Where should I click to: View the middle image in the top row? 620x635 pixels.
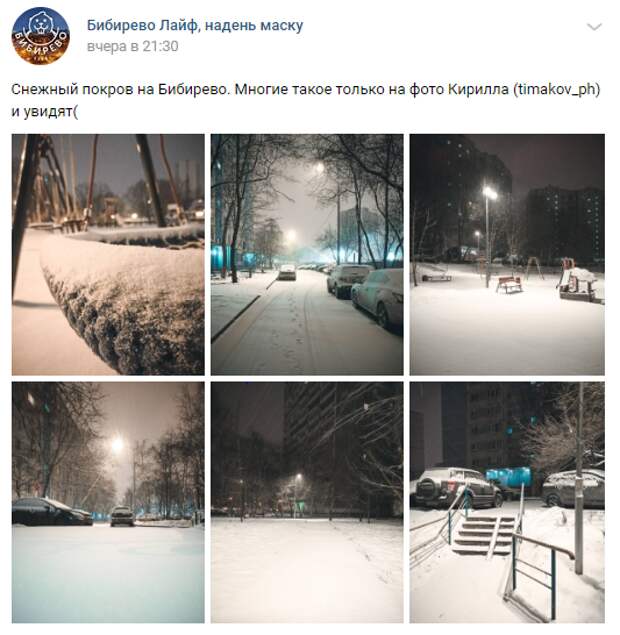tap(307, 254)
